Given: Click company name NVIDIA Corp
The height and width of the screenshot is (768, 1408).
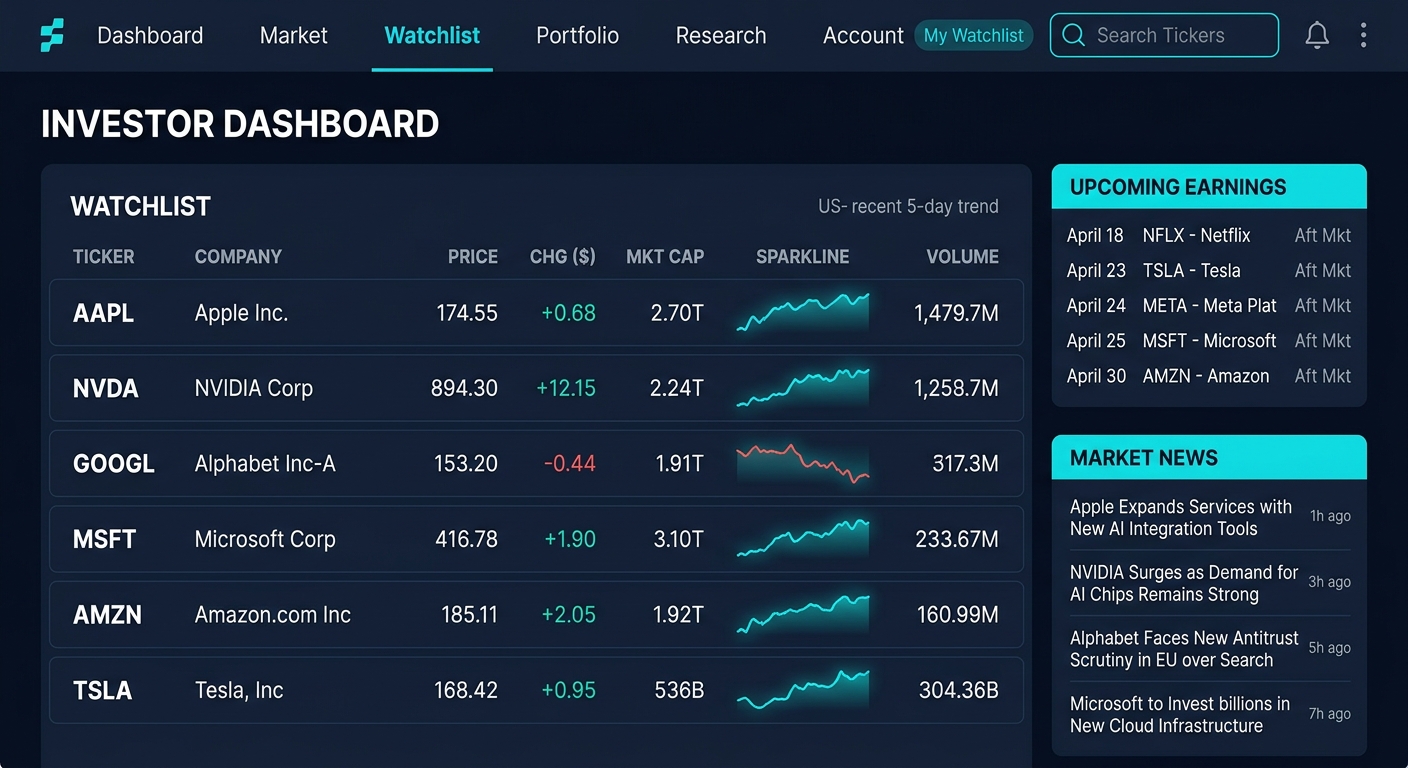Looking at the screenshot, I should click(254, 388).
